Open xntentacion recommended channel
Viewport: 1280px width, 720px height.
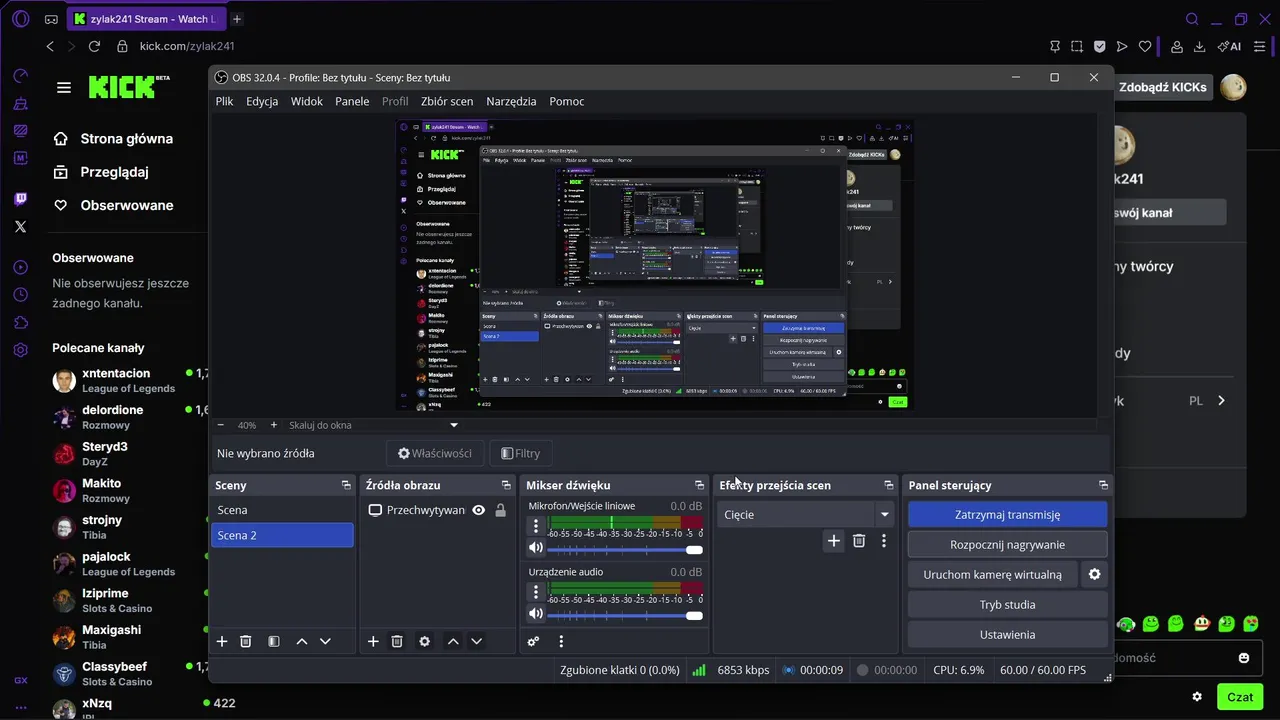coord(130,380)
